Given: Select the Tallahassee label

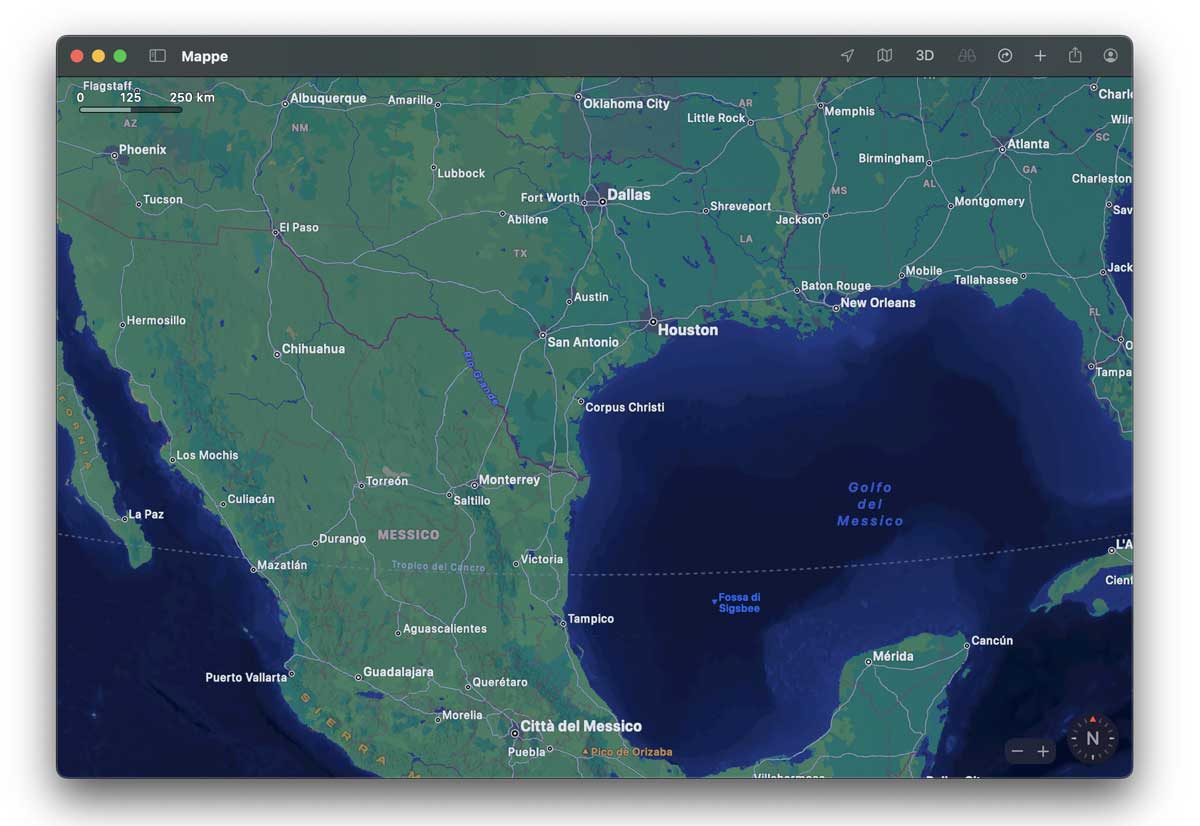Looking at the screenshot, I should coord(986,280).
